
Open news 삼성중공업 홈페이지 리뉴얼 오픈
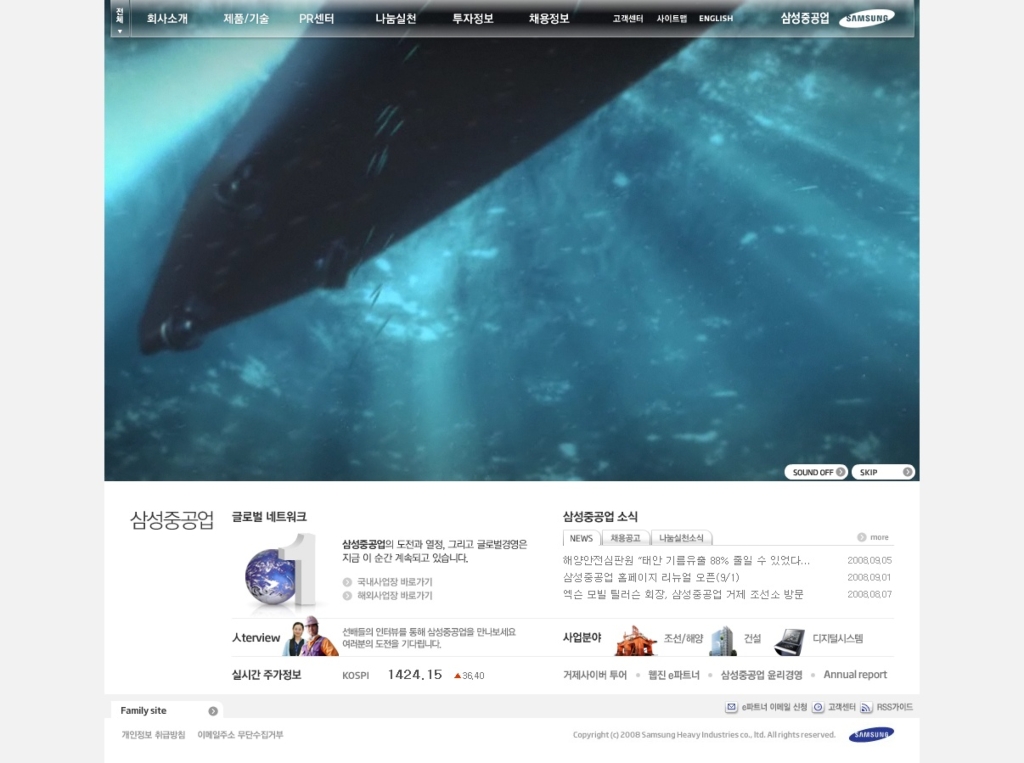651,577
